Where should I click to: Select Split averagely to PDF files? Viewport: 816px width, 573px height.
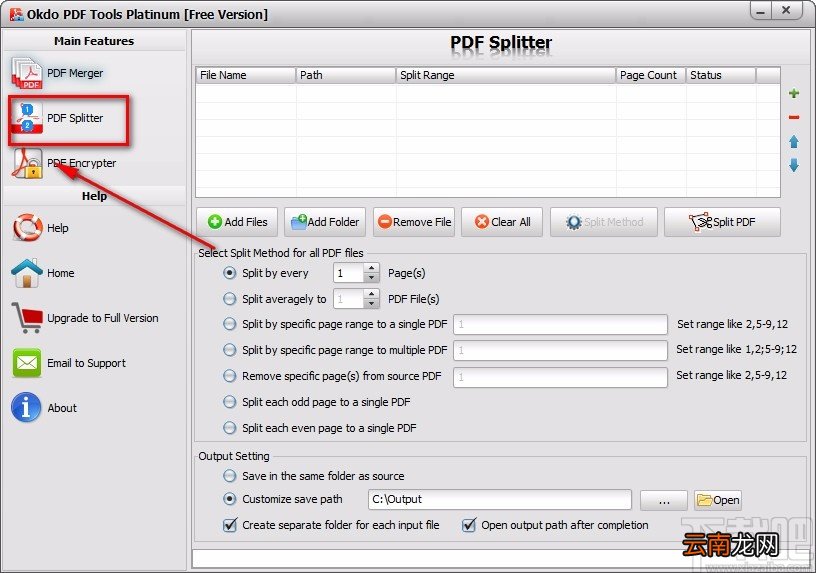coord(230,299)
